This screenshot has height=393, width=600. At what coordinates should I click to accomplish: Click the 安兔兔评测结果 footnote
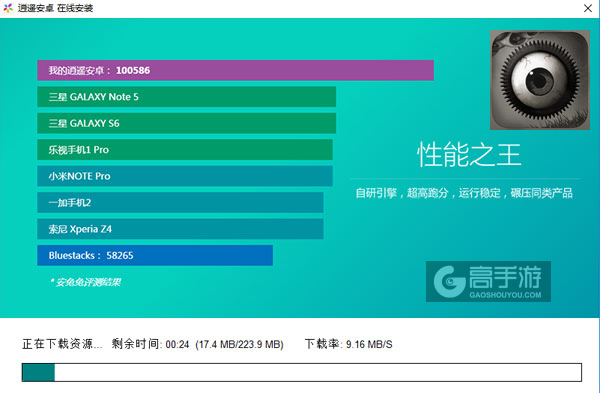pyautogui.click(x=85, y=282)
